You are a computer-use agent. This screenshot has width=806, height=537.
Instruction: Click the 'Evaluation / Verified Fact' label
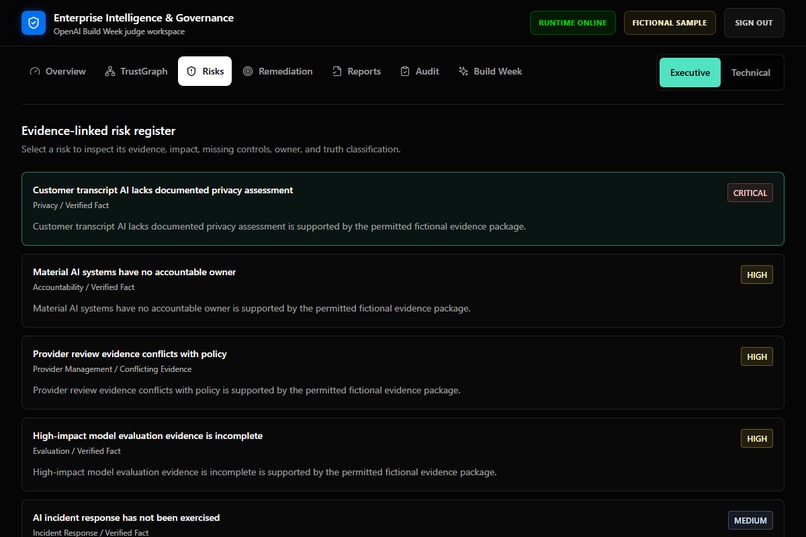coord(77,451)
